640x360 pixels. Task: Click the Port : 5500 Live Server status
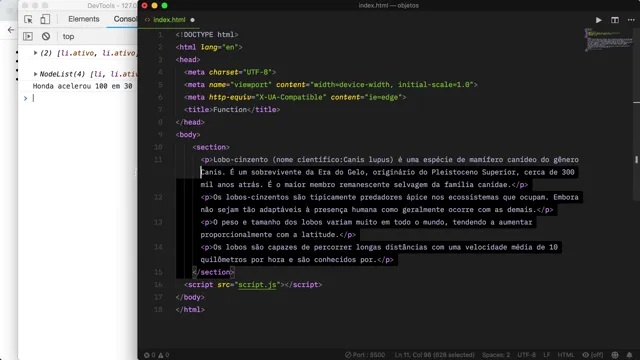point(365,355)
